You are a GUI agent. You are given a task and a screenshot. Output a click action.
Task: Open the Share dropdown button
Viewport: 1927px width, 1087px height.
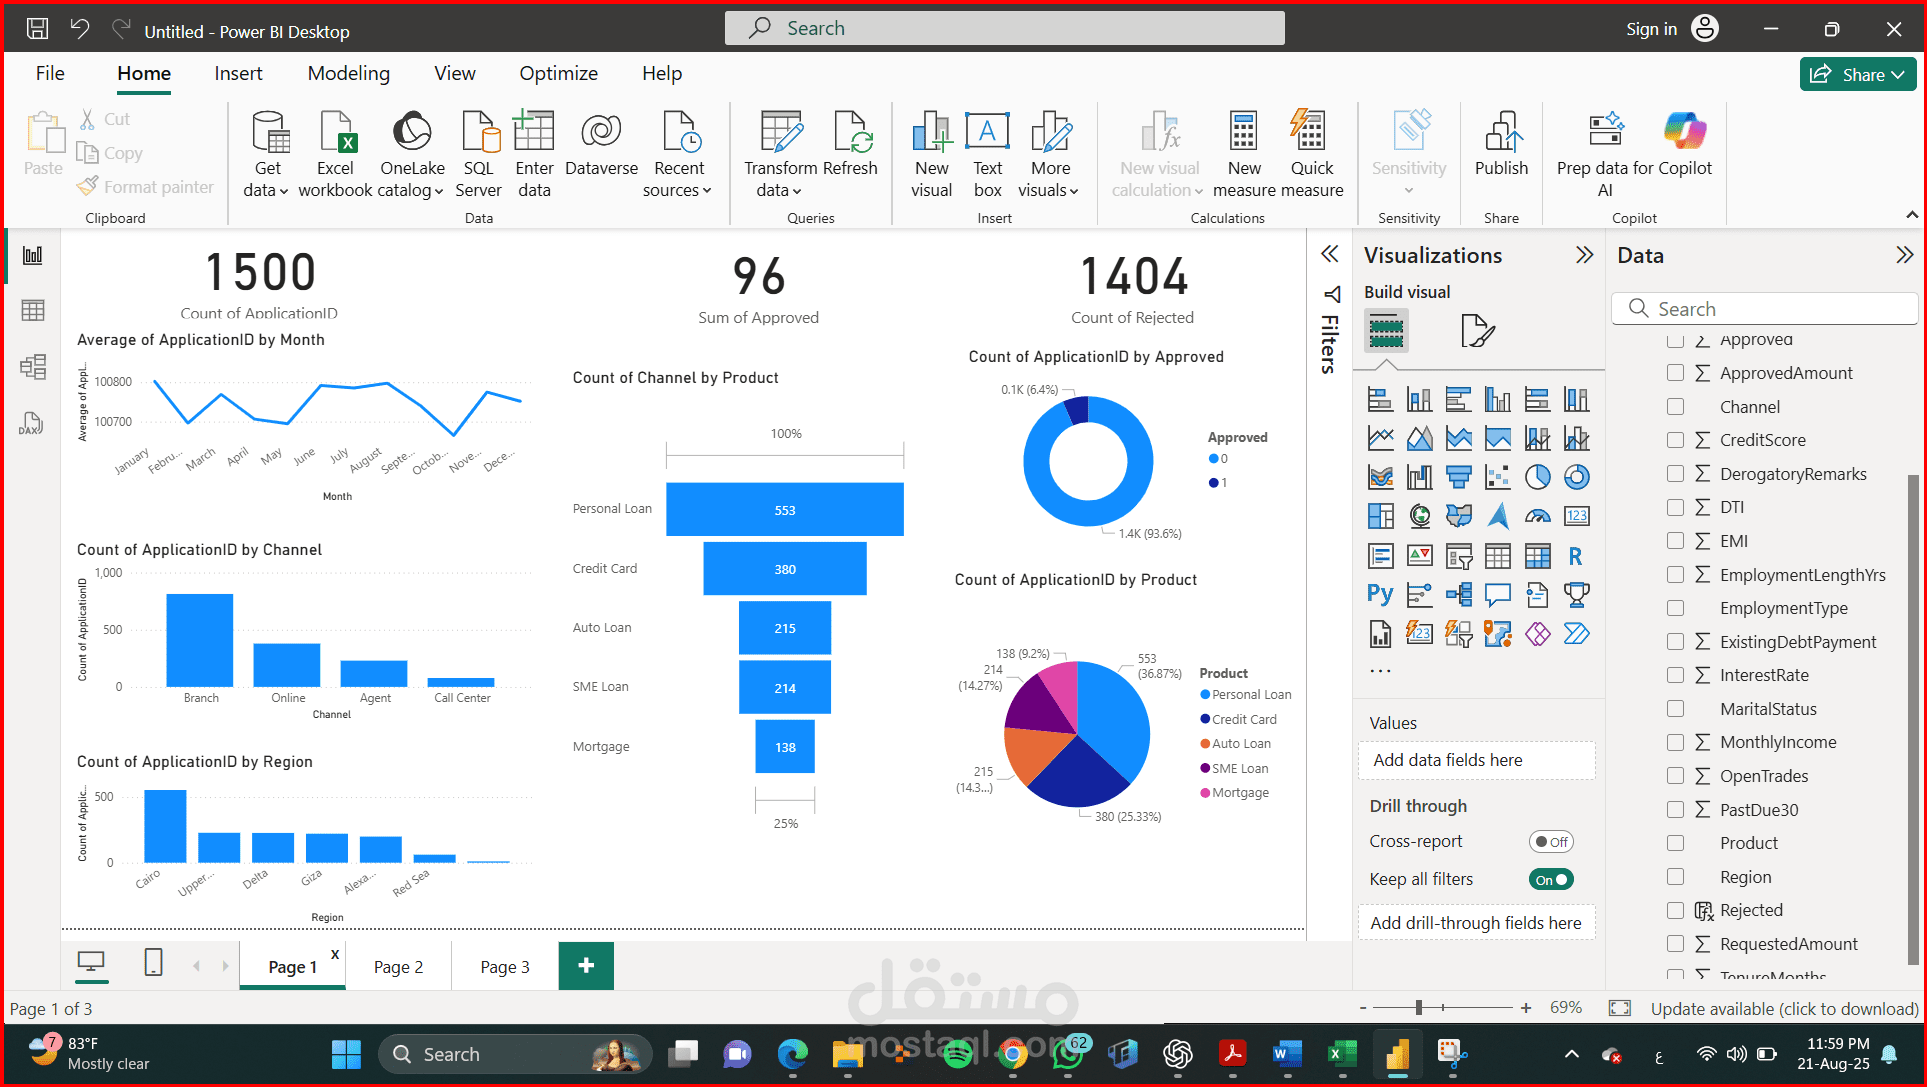coord(1859,75)
